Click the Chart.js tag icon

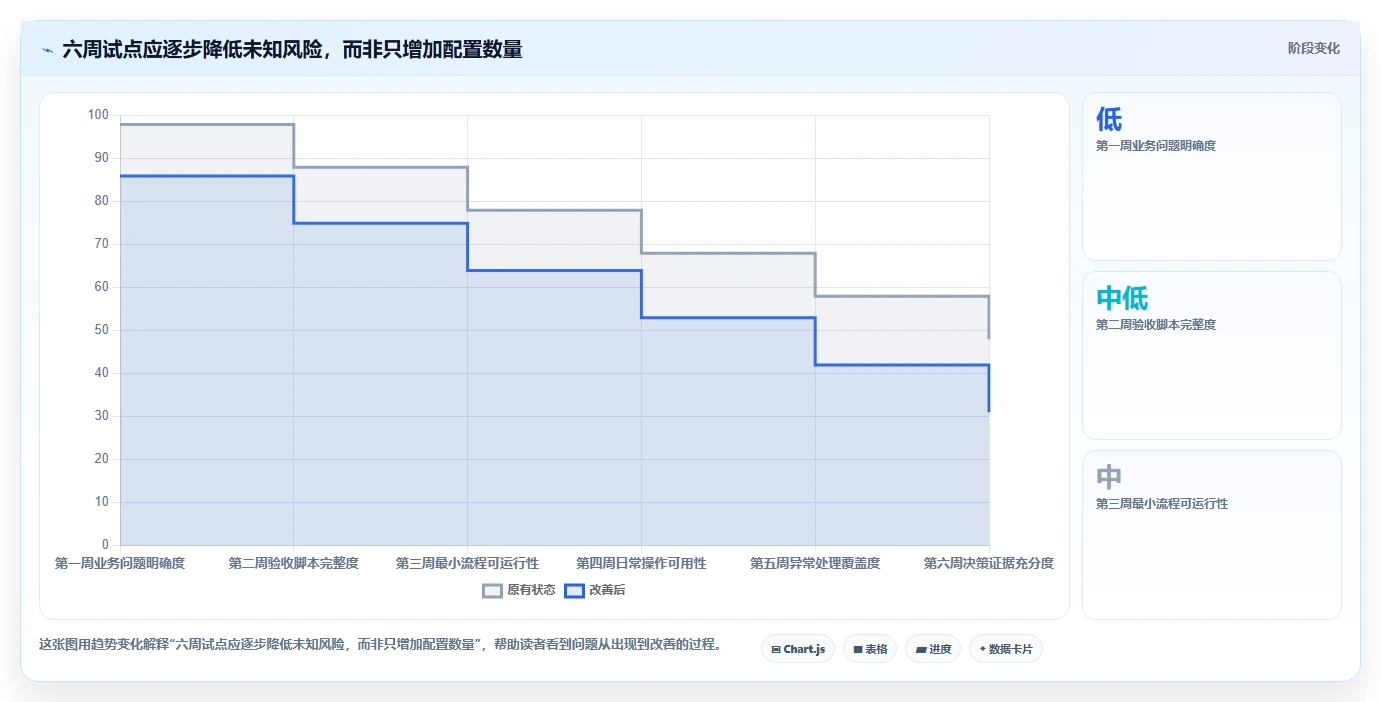tap(775, 650)
